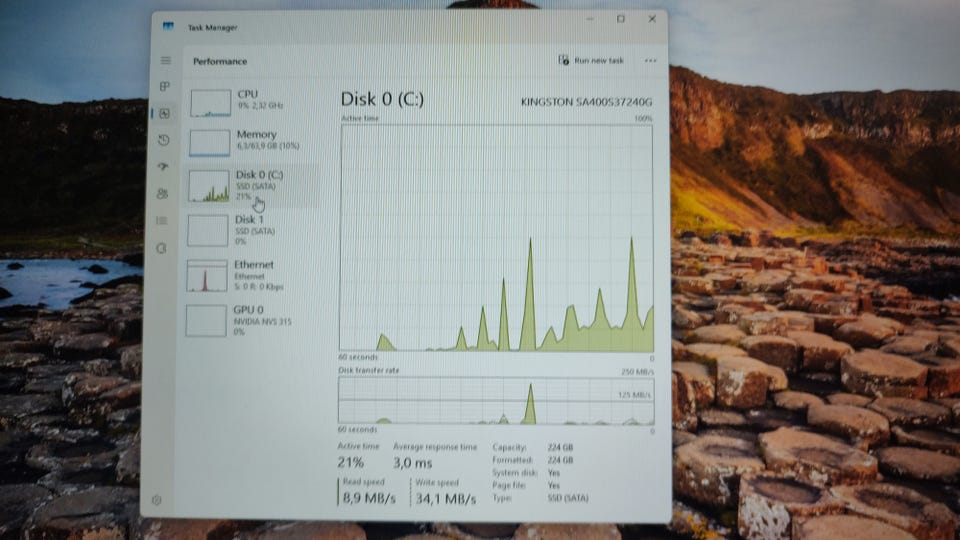
Task: Open the Startup apps icon
Action: coord(163,167)
